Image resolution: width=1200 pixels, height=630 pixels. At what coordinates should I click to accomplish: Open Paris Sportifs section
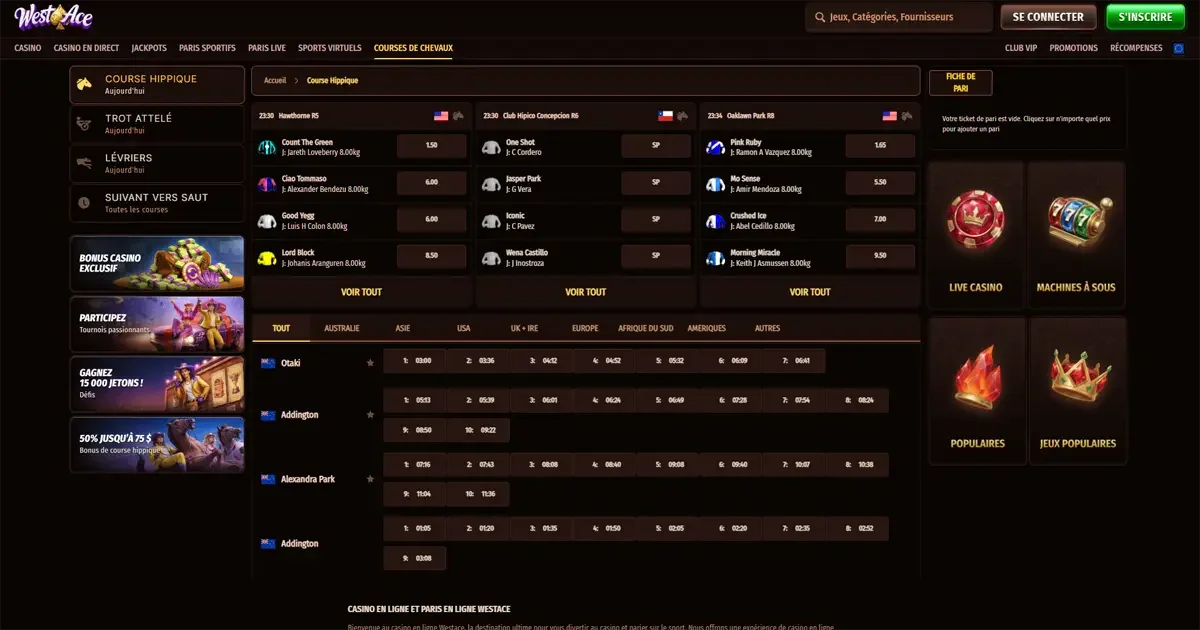207,48
